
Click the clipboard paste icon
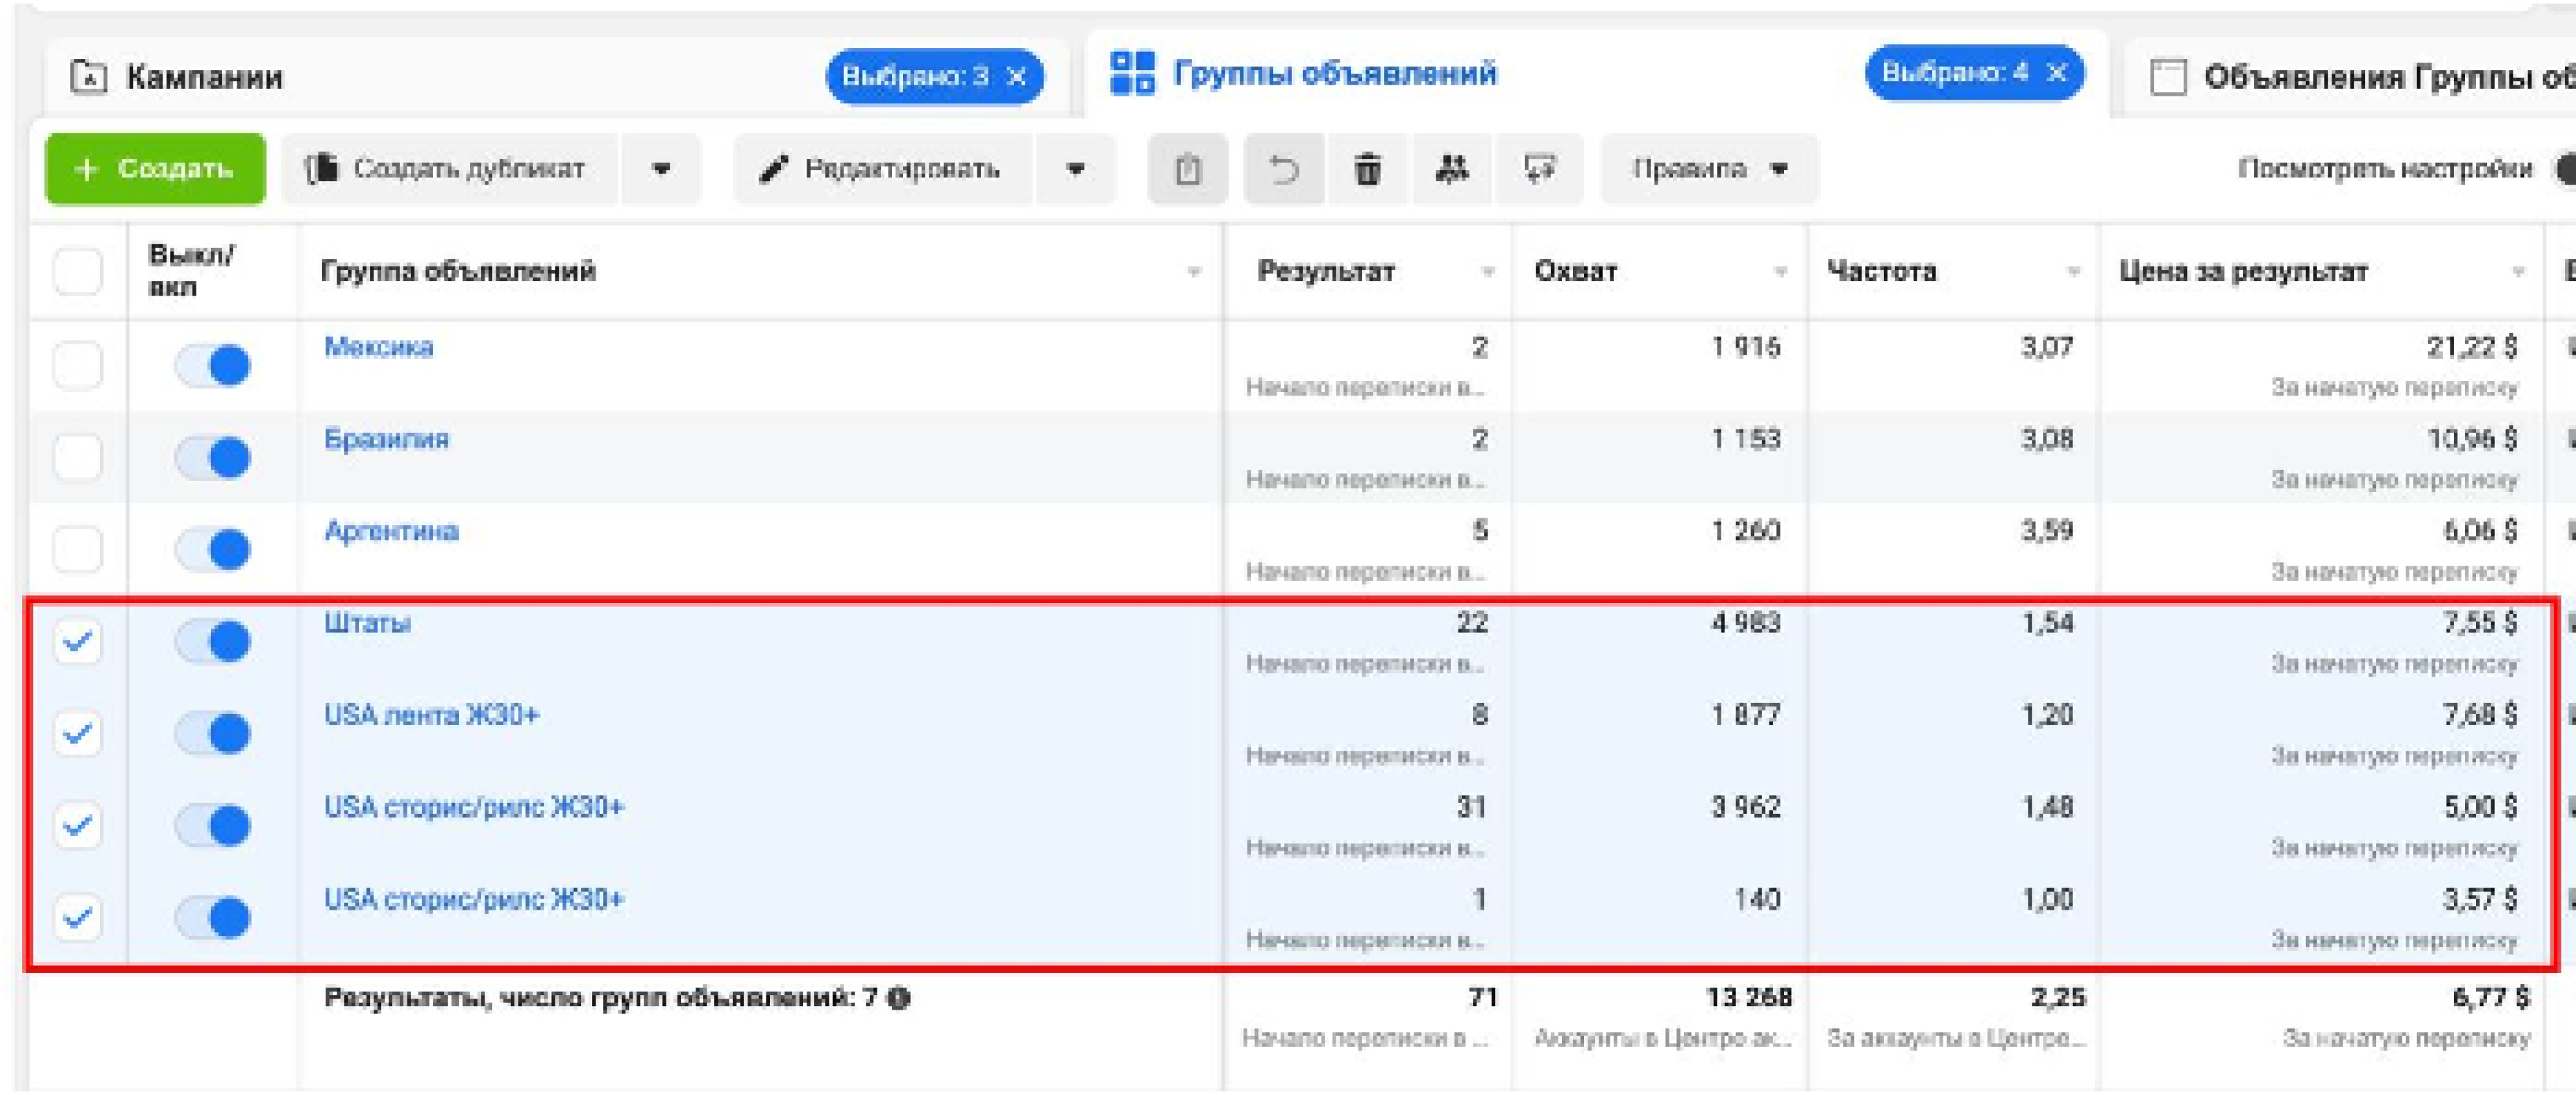pos(1187,169)
